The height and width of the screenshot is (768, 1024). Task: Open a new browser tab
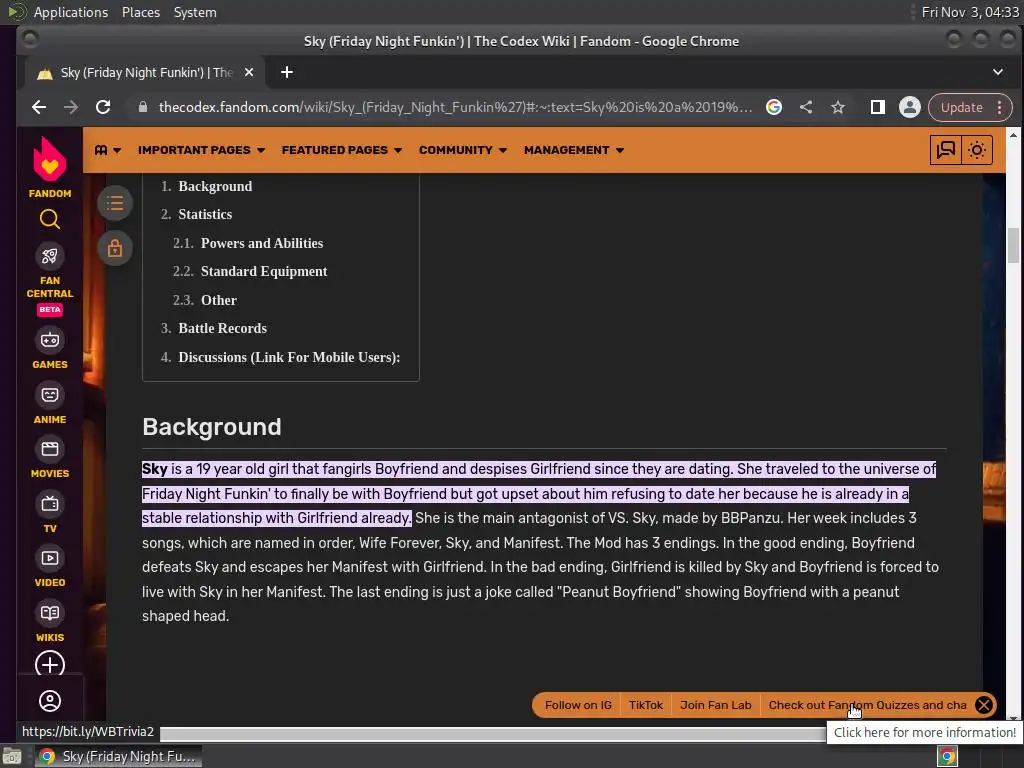click(x=287, y=72)
